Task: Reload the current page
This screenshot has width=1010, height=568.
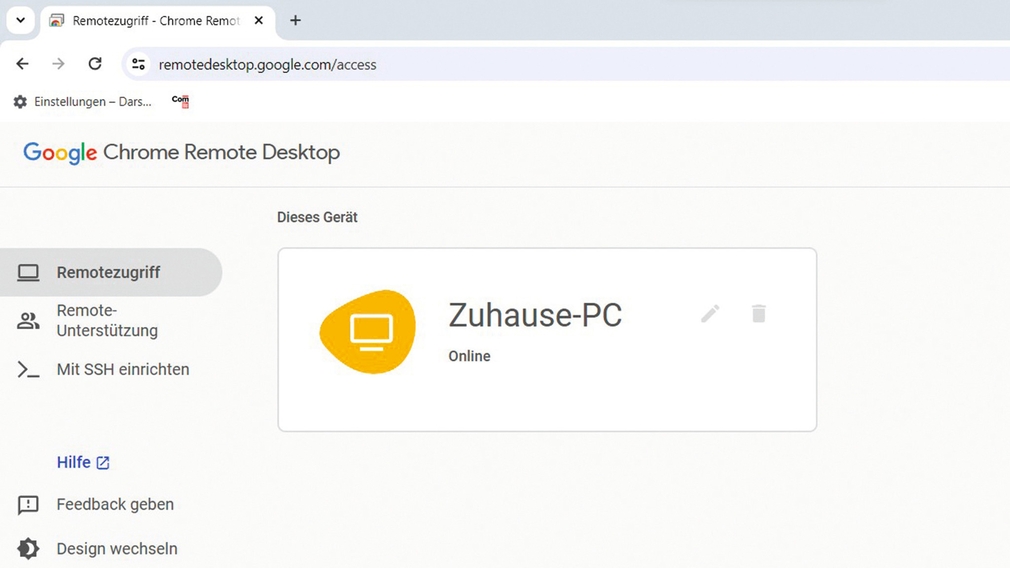Action: [x=95, y=64]
